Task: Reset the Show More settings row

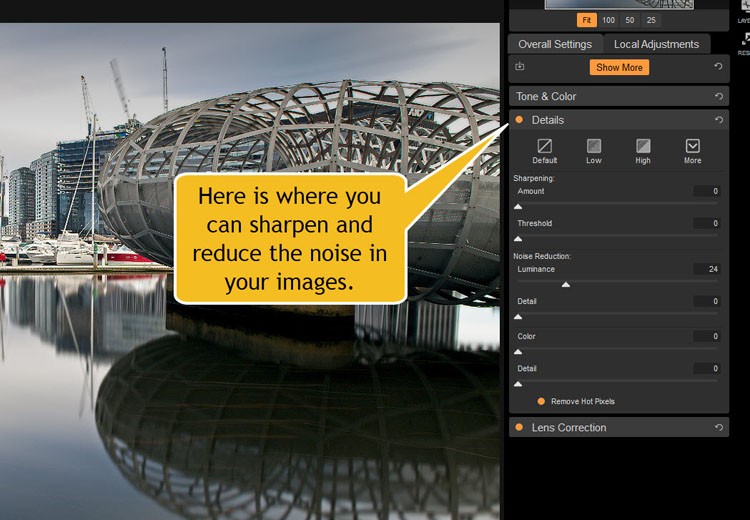Action: point(718,66)
